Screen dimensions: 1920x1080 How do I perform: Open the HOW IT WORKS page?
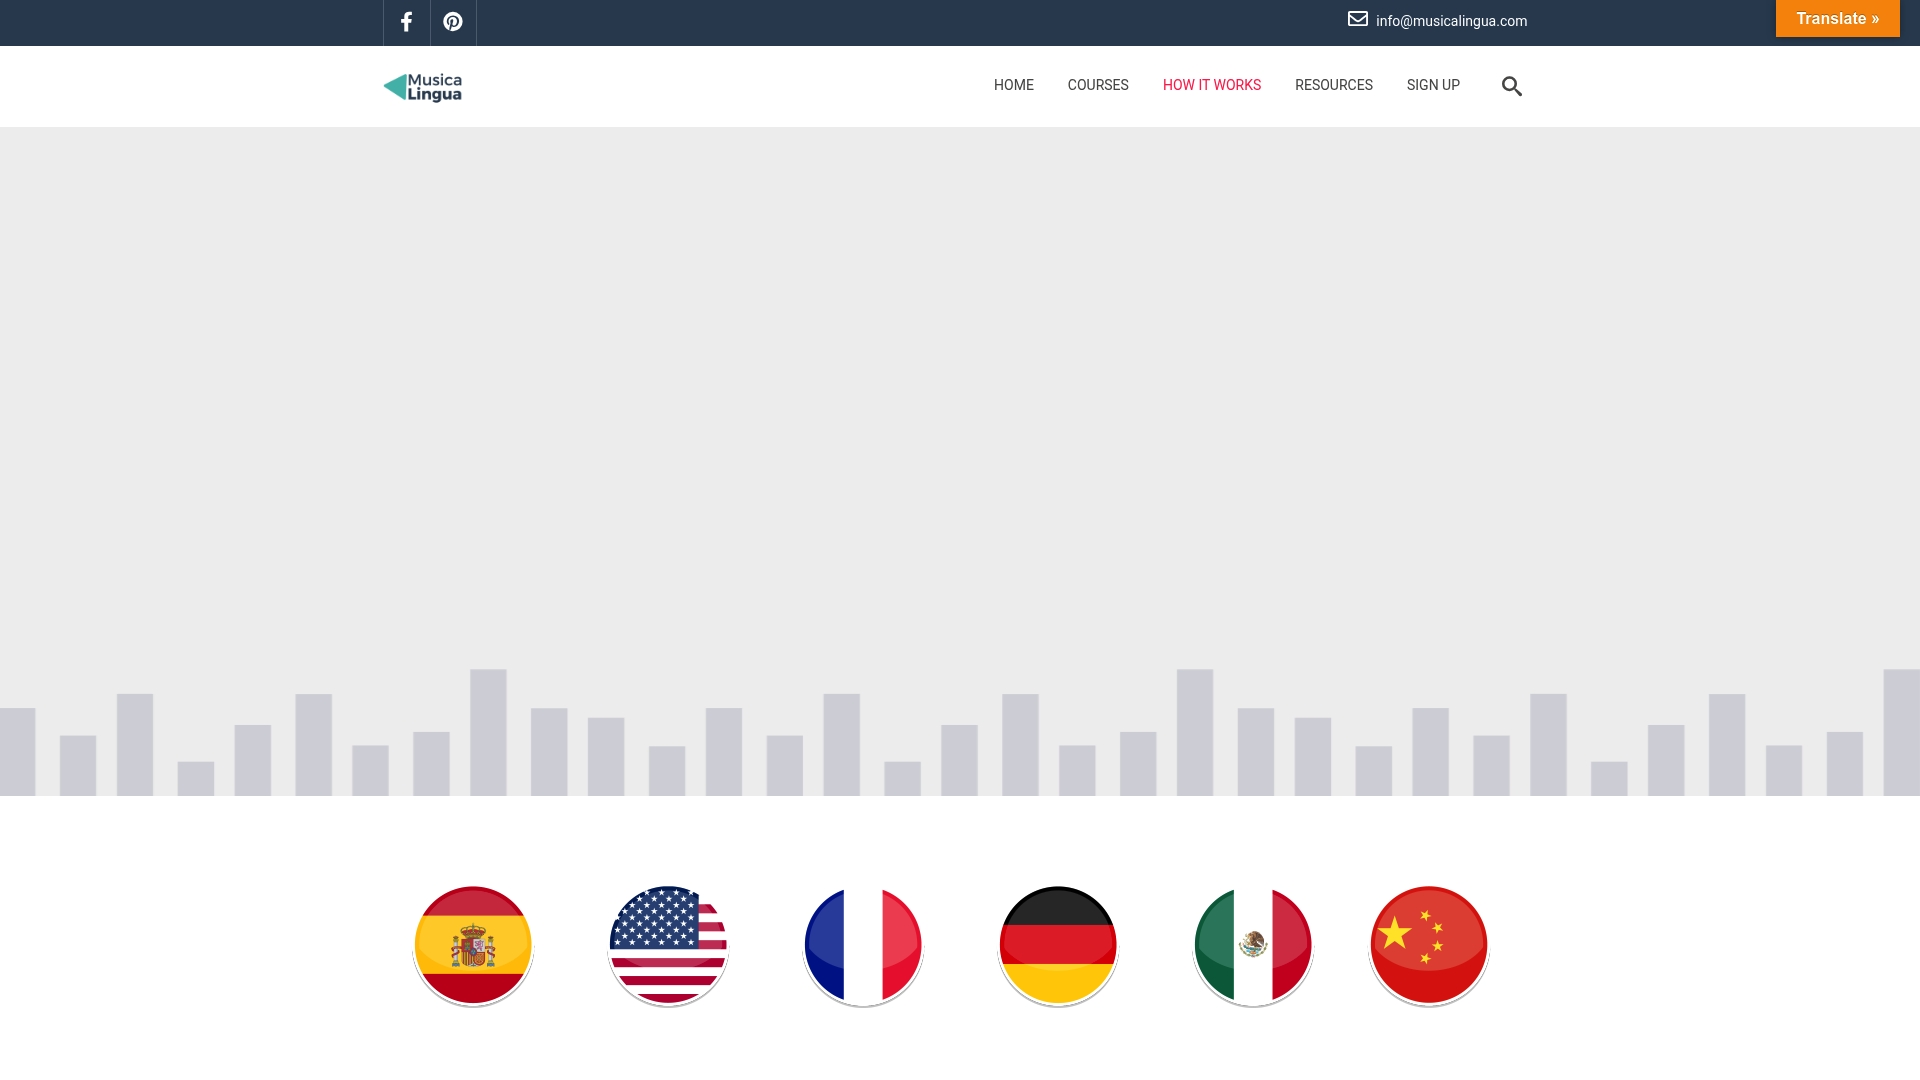tap(1211, 85)
